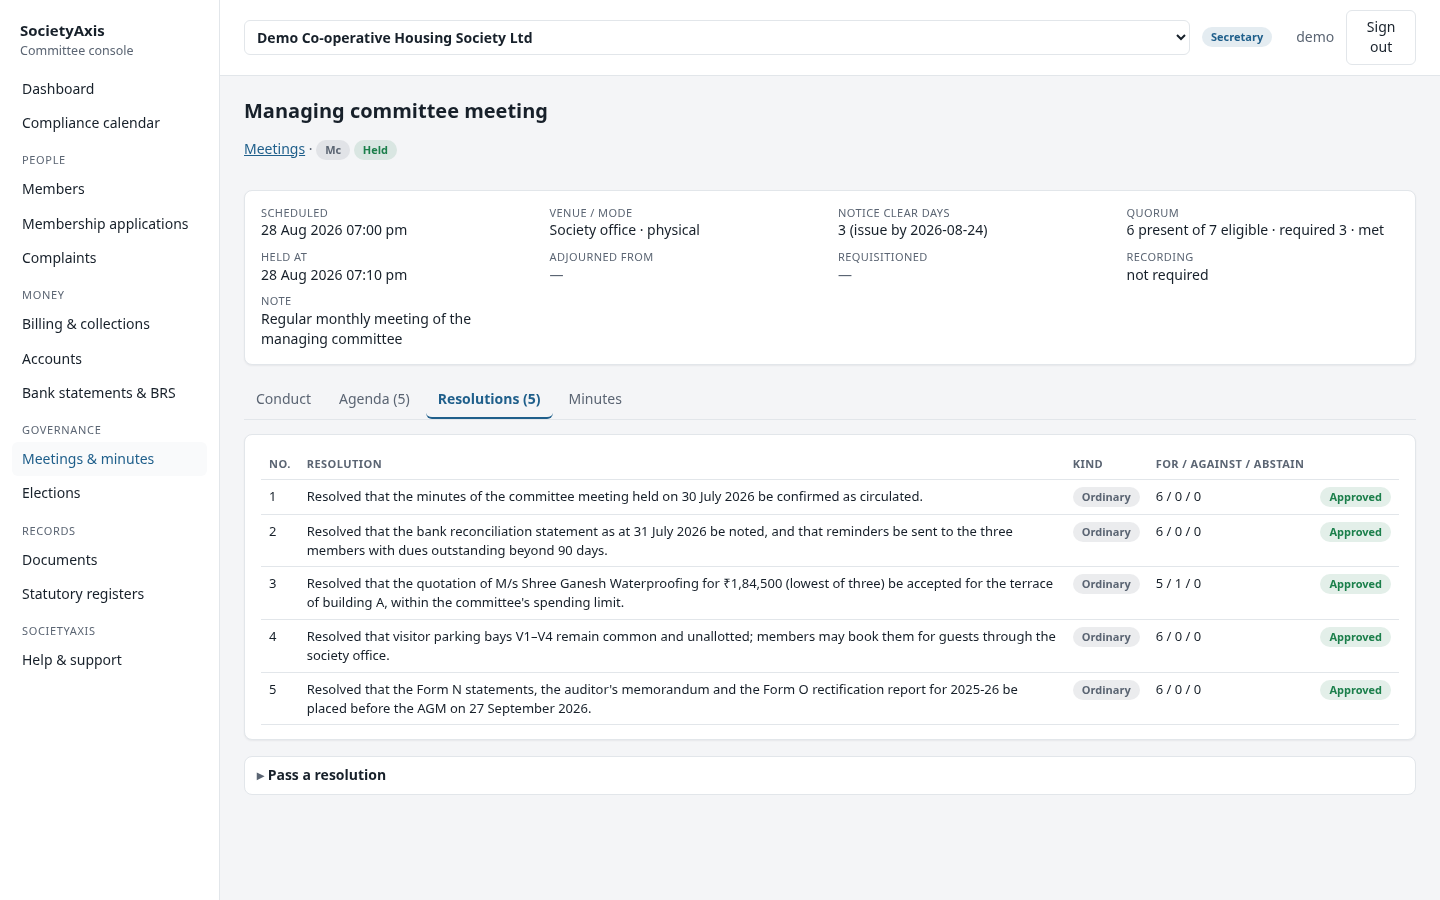
Task: Click the Approved badge for resolution 1
Action: coord(1355,497)
